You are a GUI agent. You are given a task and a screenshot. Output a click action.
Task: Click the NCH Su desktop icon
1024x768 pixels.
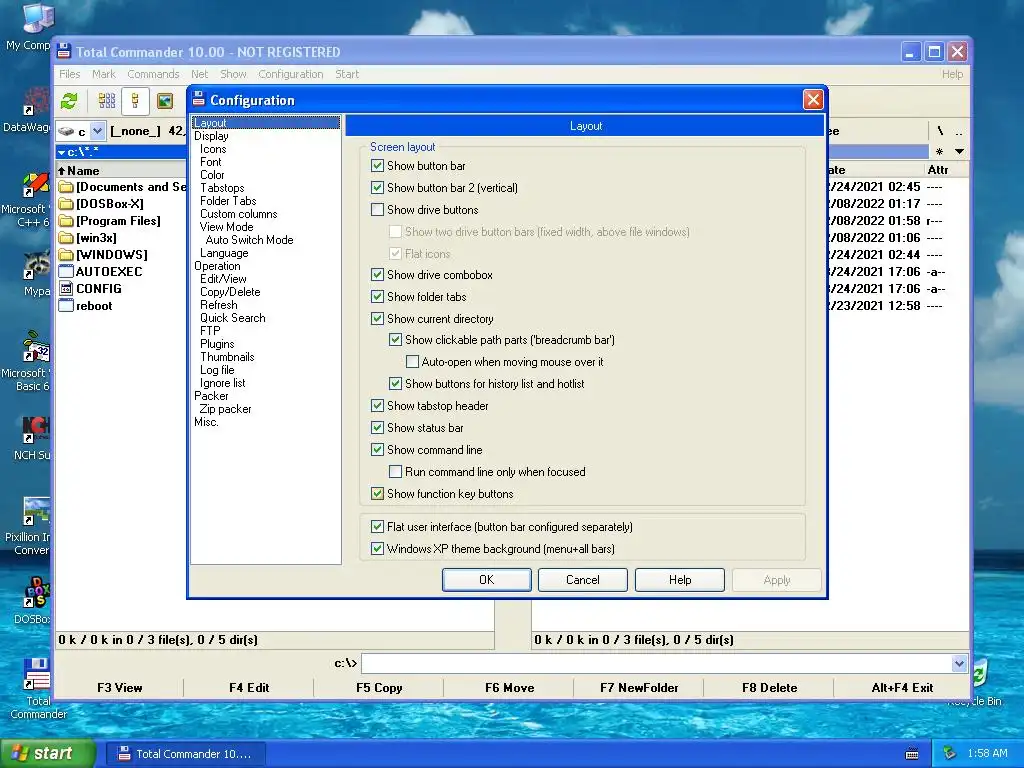pos(37,430)
